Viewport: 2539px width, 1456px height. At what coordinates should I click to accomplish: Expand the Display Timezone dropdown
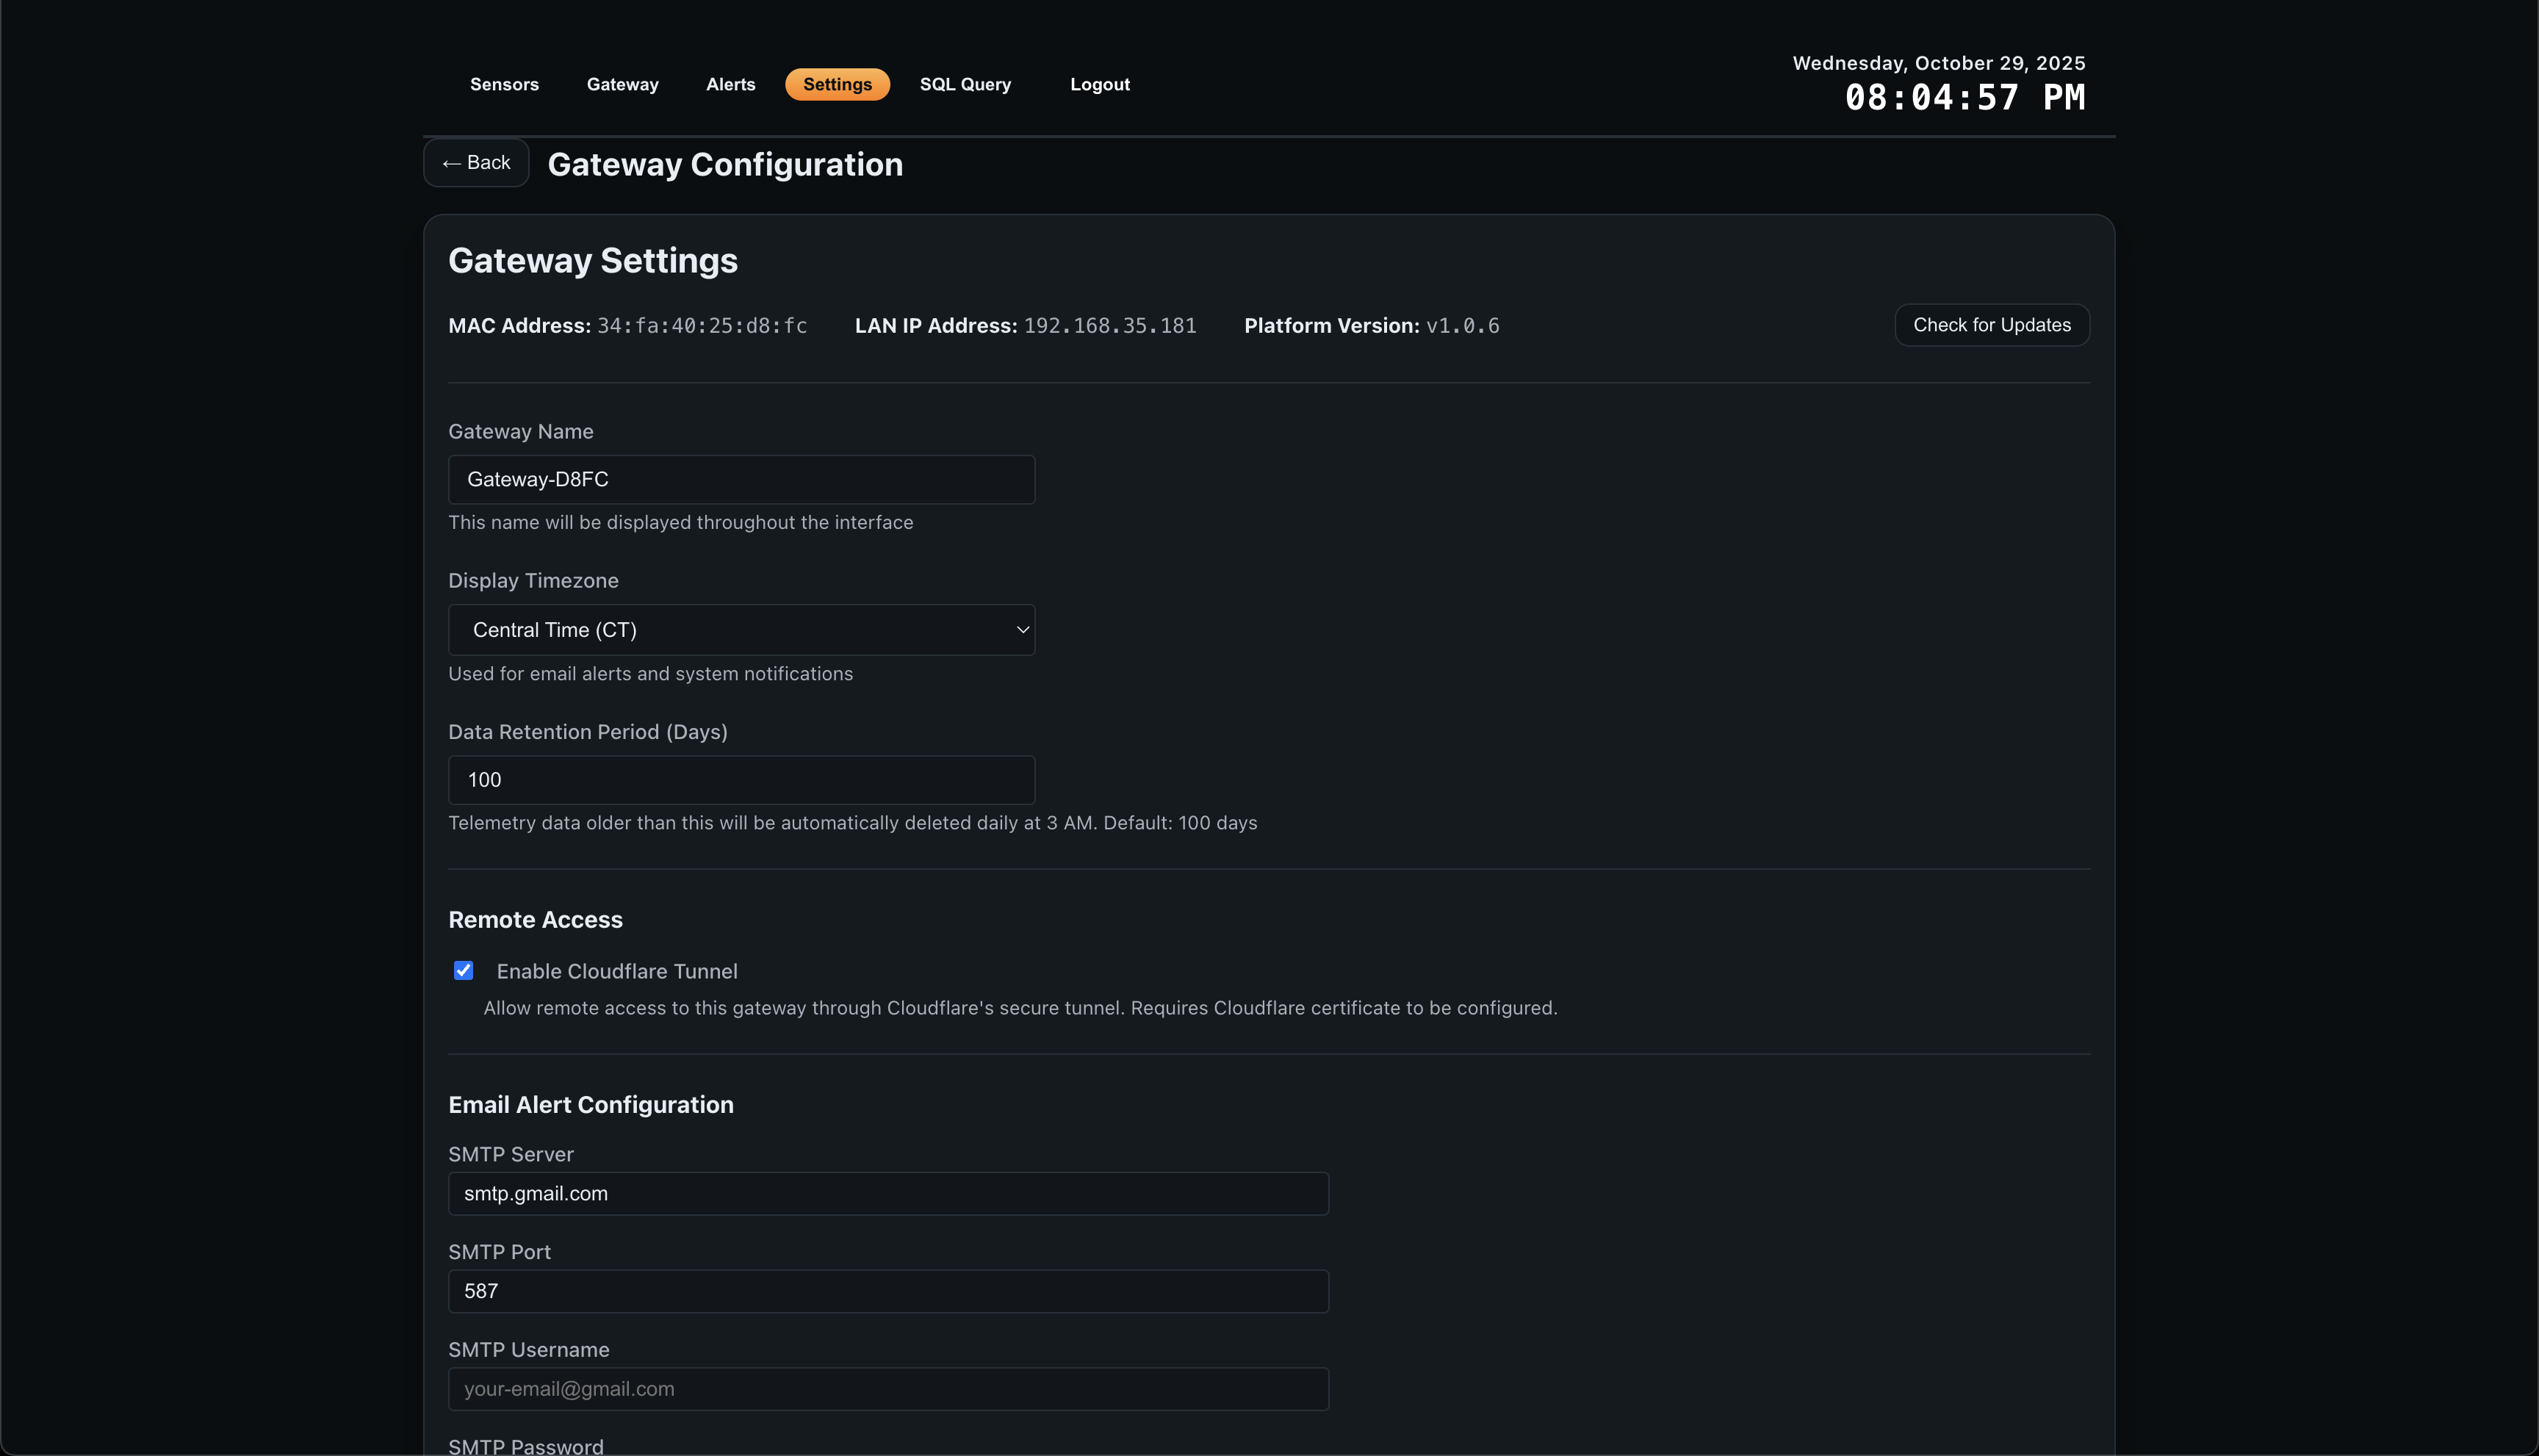[x=741, y=630]
